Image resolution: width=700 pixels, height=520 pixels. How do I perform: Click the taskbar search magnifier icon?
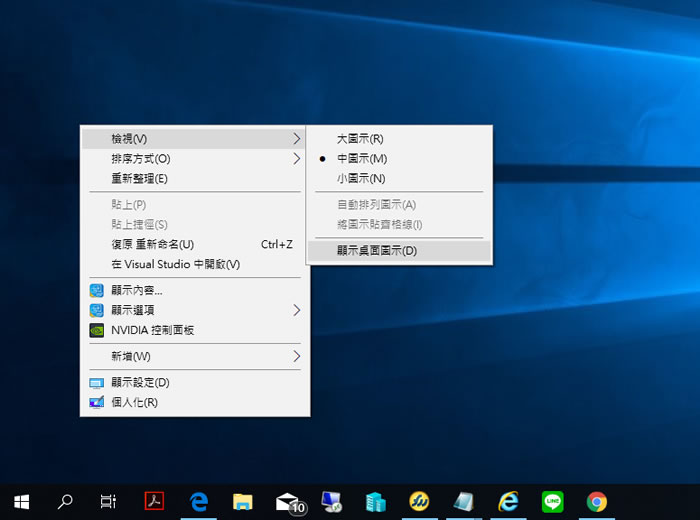[65, 502]
